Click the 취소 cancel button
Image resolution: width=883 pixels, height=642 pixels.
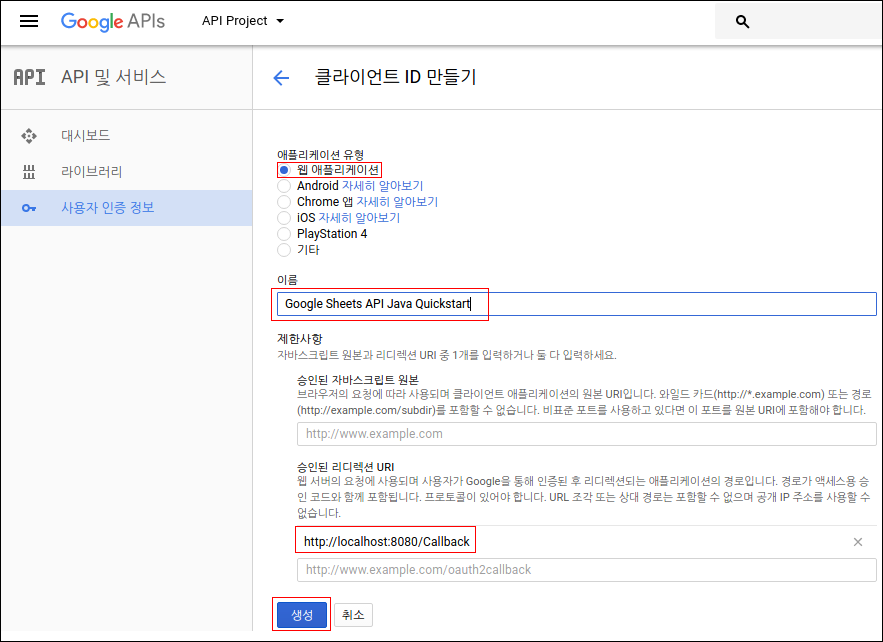pyautogui.click(x=353, y=614)
